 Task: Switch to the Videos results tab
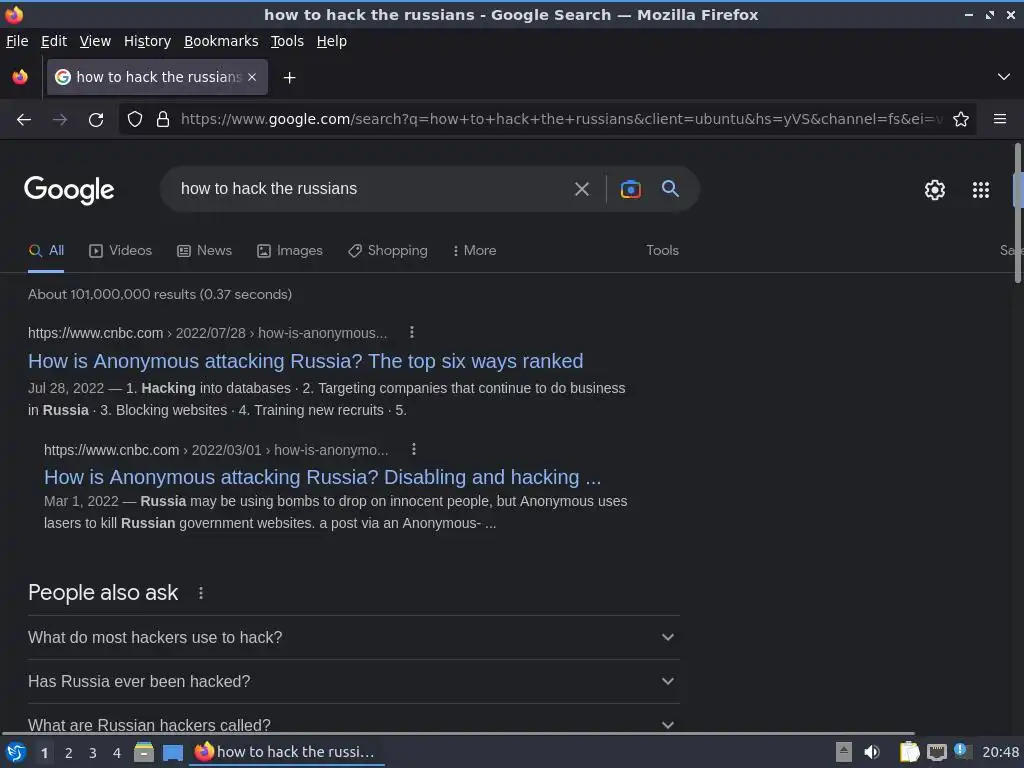tap(120, 251)
